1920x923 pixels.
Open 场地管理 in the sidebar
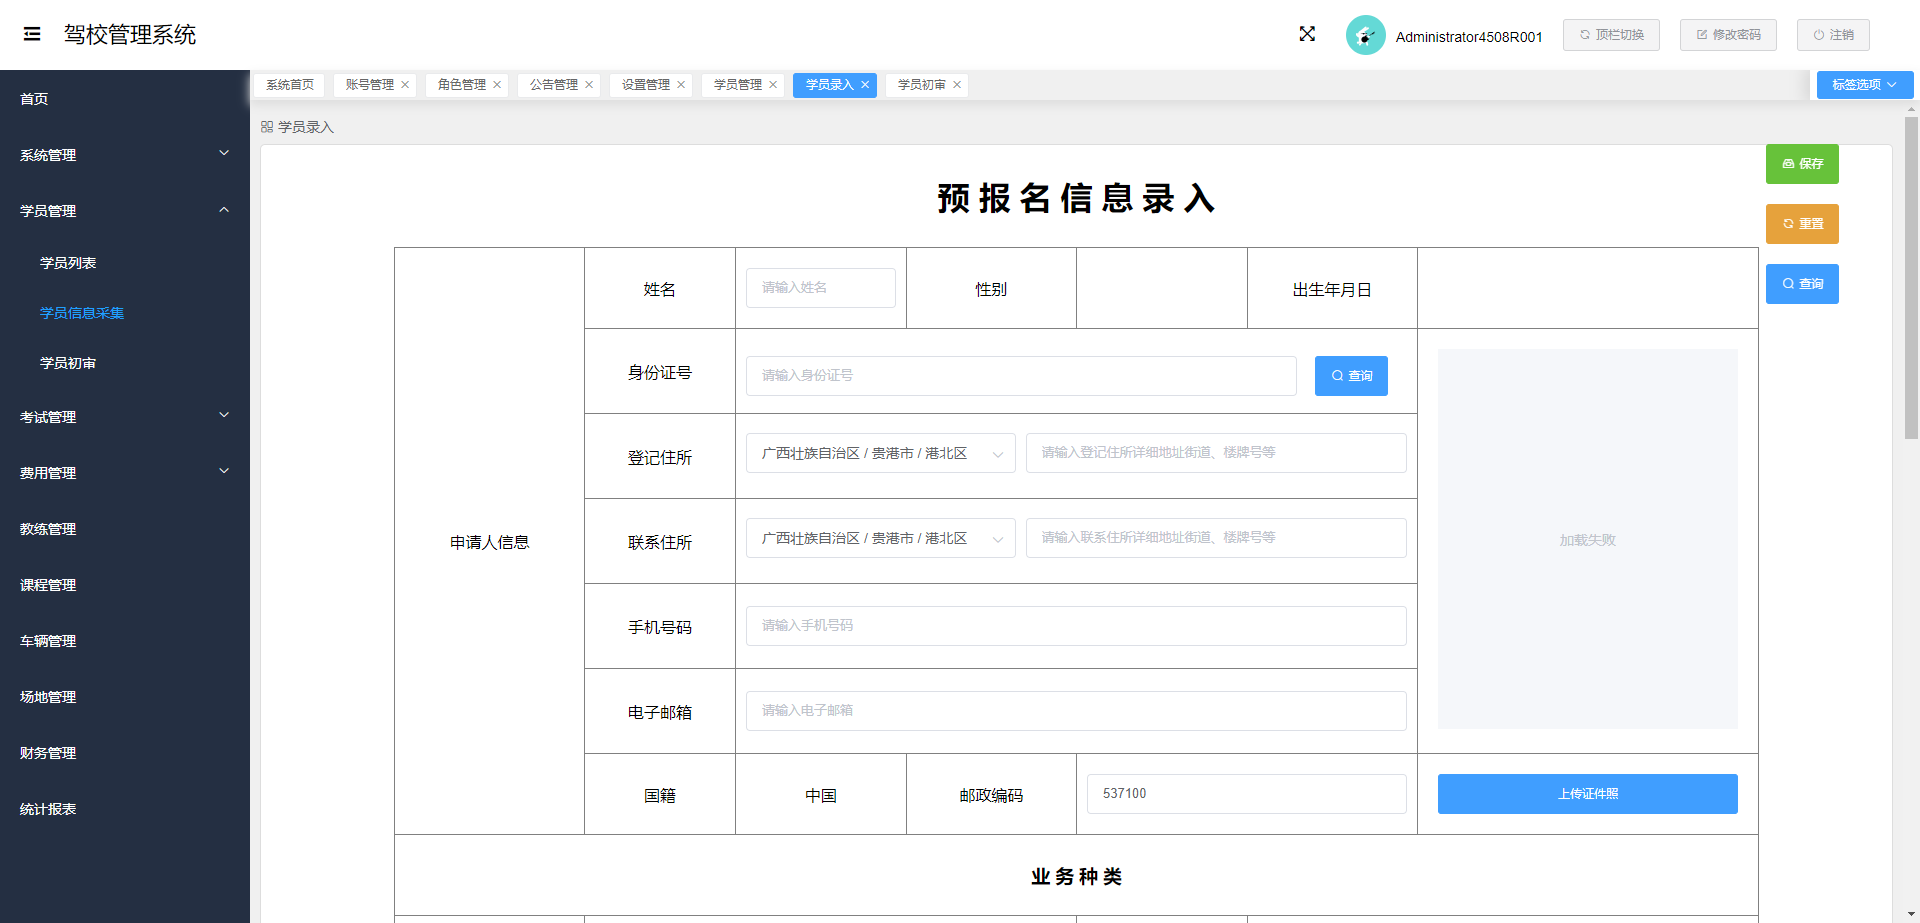pyautogui.click(x=125, y=697)
